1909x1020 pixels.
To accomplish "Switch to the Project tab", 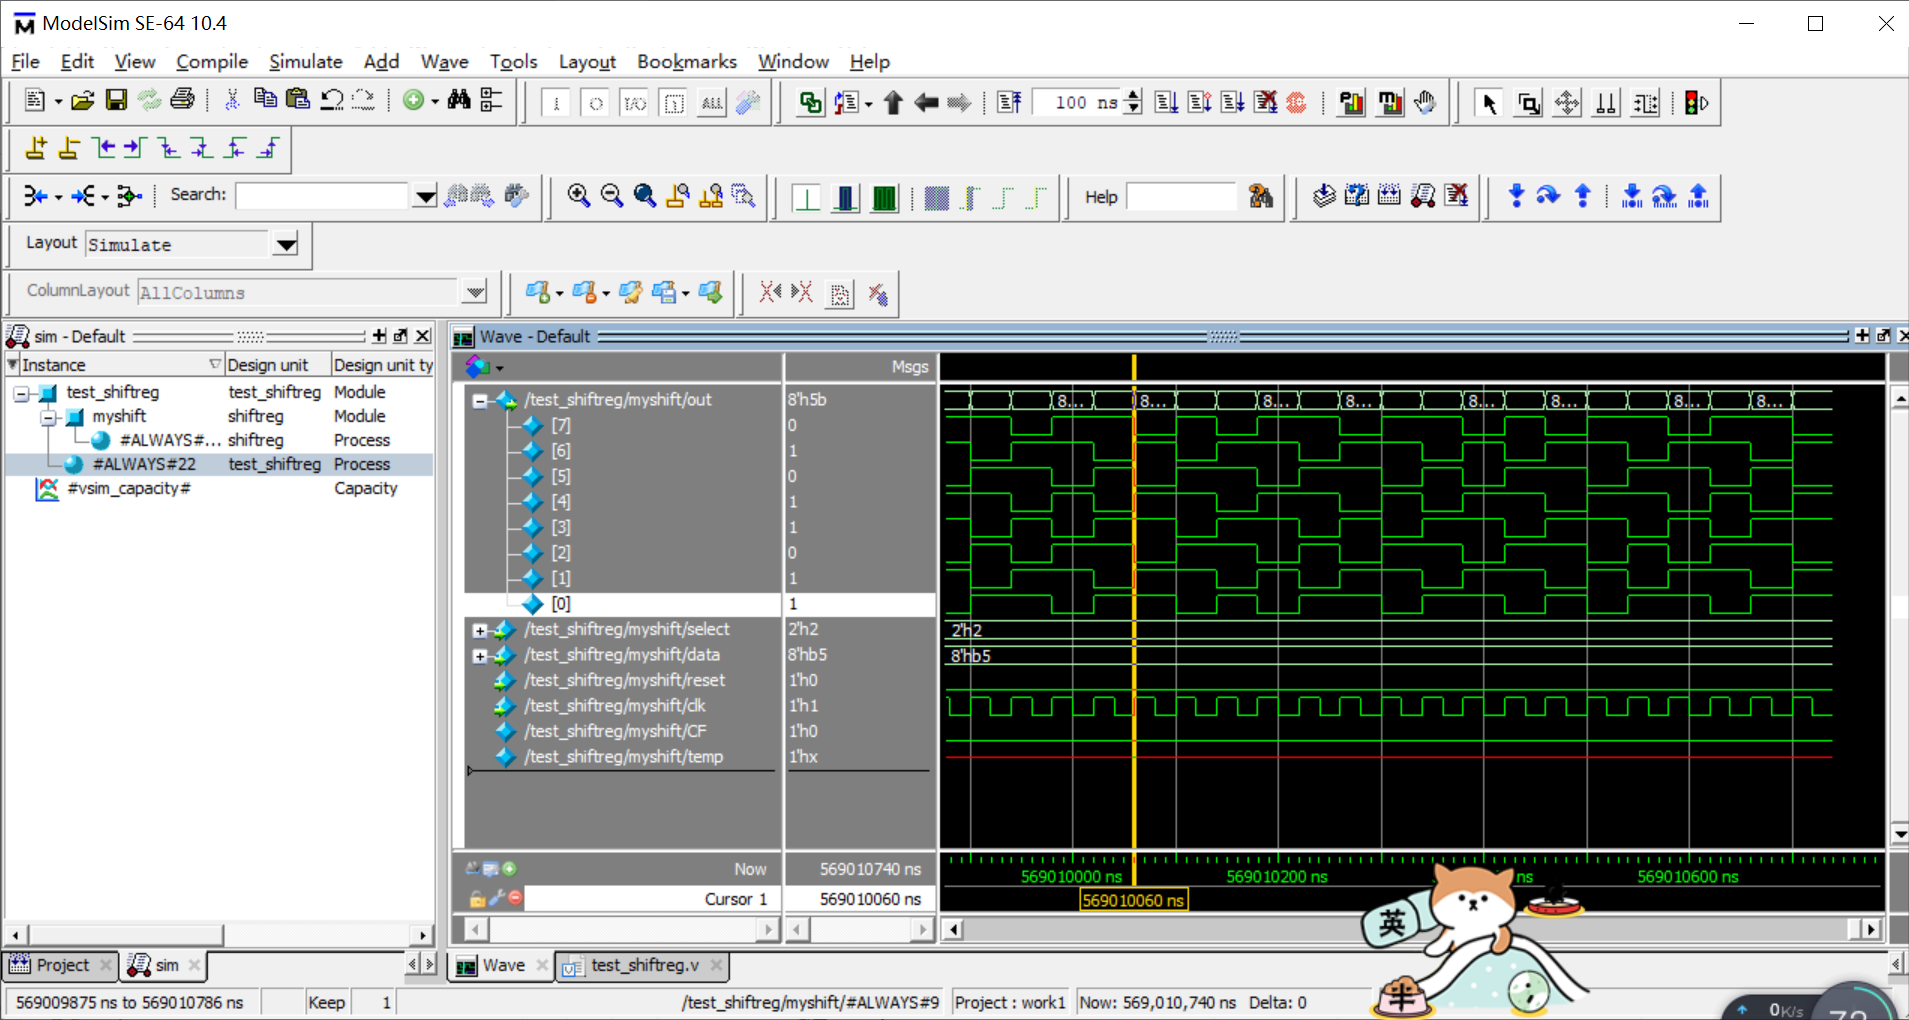I will pyautogui.click(x=62, y=965).
